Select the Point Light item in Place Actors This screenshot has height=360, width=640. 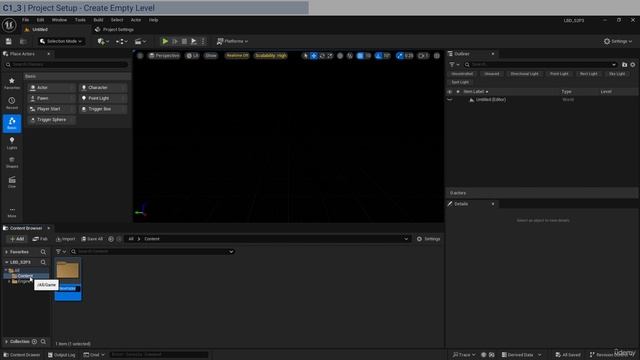[103, 98]
